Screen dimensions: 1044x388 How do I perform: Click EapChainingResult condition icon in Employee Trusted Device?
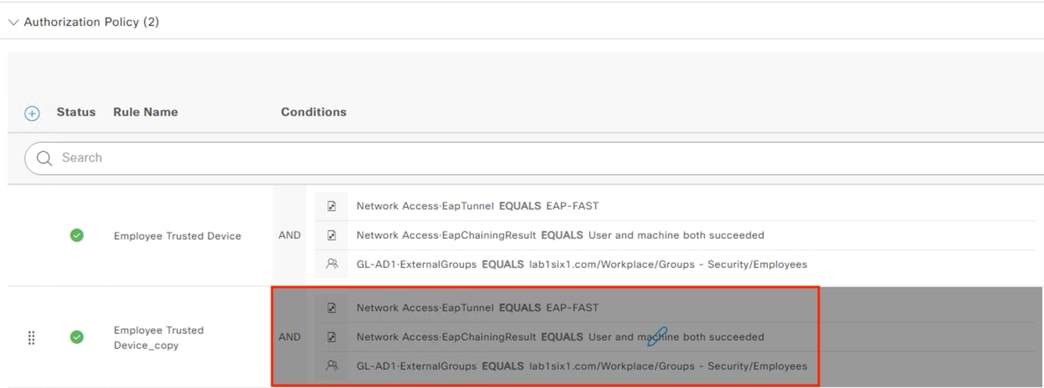[x=332, y=236]
